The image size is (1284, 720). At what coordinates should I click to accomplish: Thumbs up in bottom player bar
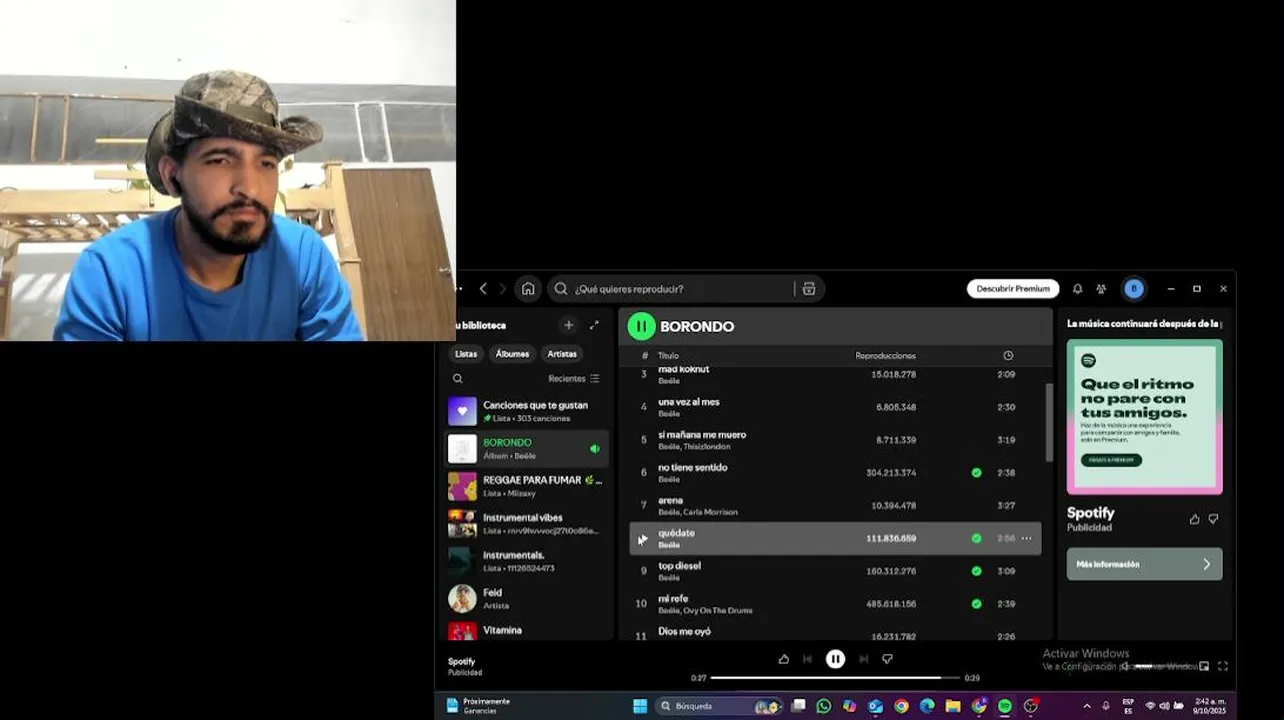[783, 659]
